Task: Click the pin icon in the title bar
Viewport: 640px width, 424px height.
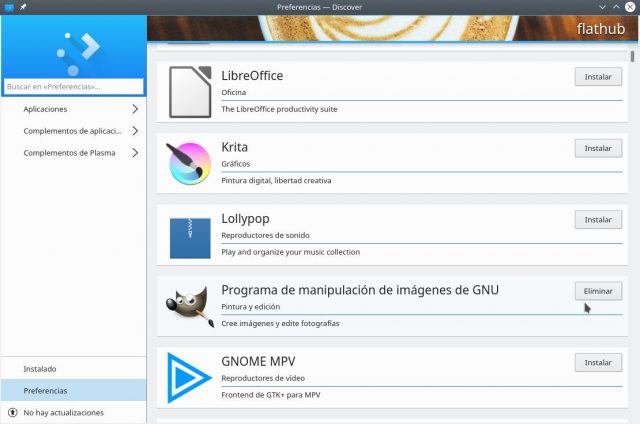Action: pos(23,7)
